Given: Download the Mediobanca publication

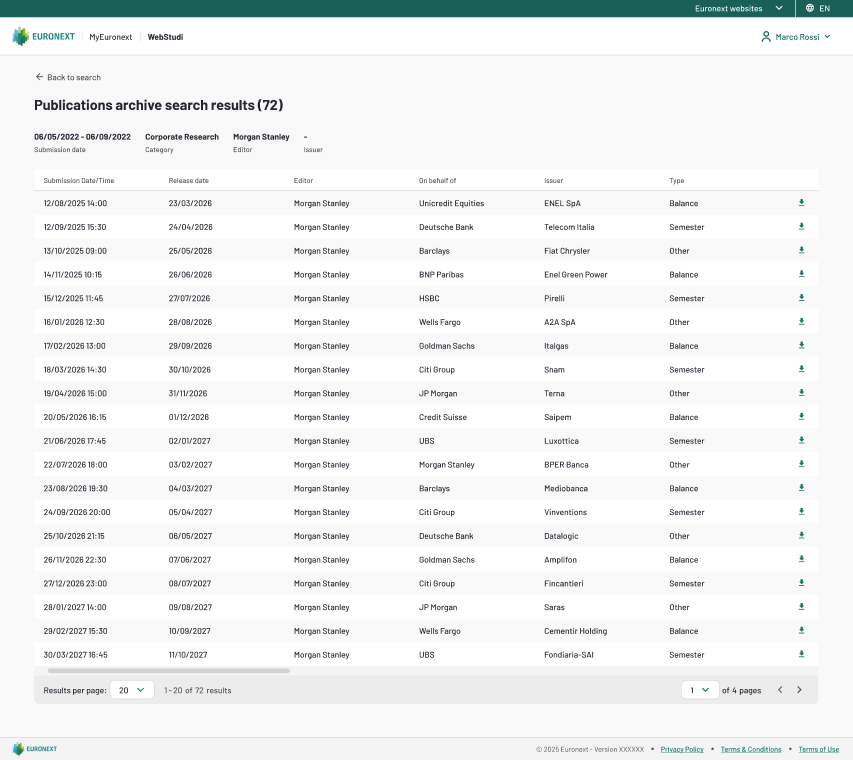Looking at the screenshot, I should point(801,488).
